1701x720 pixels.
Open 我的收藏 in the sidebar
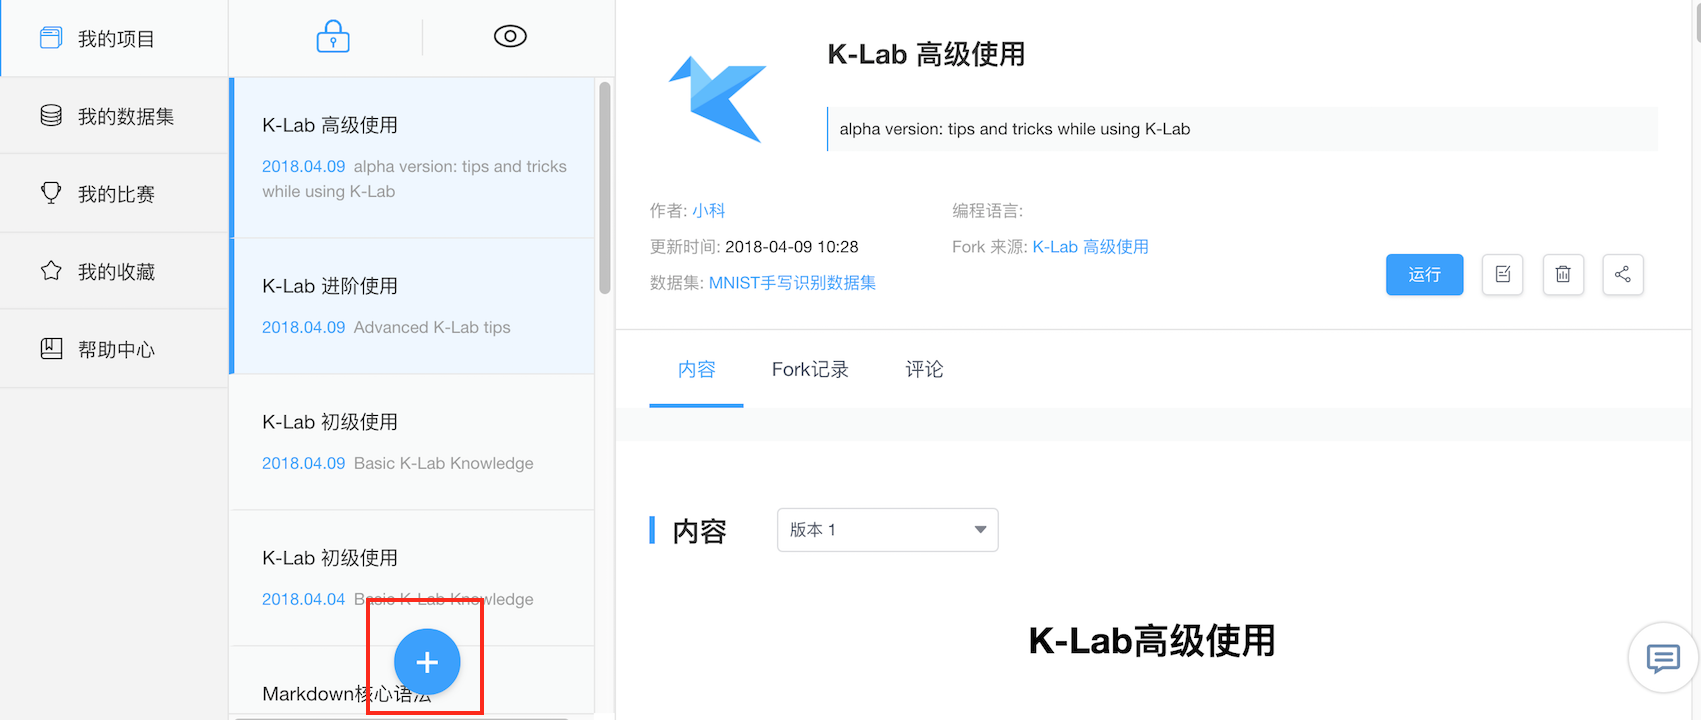coord(114,271)
